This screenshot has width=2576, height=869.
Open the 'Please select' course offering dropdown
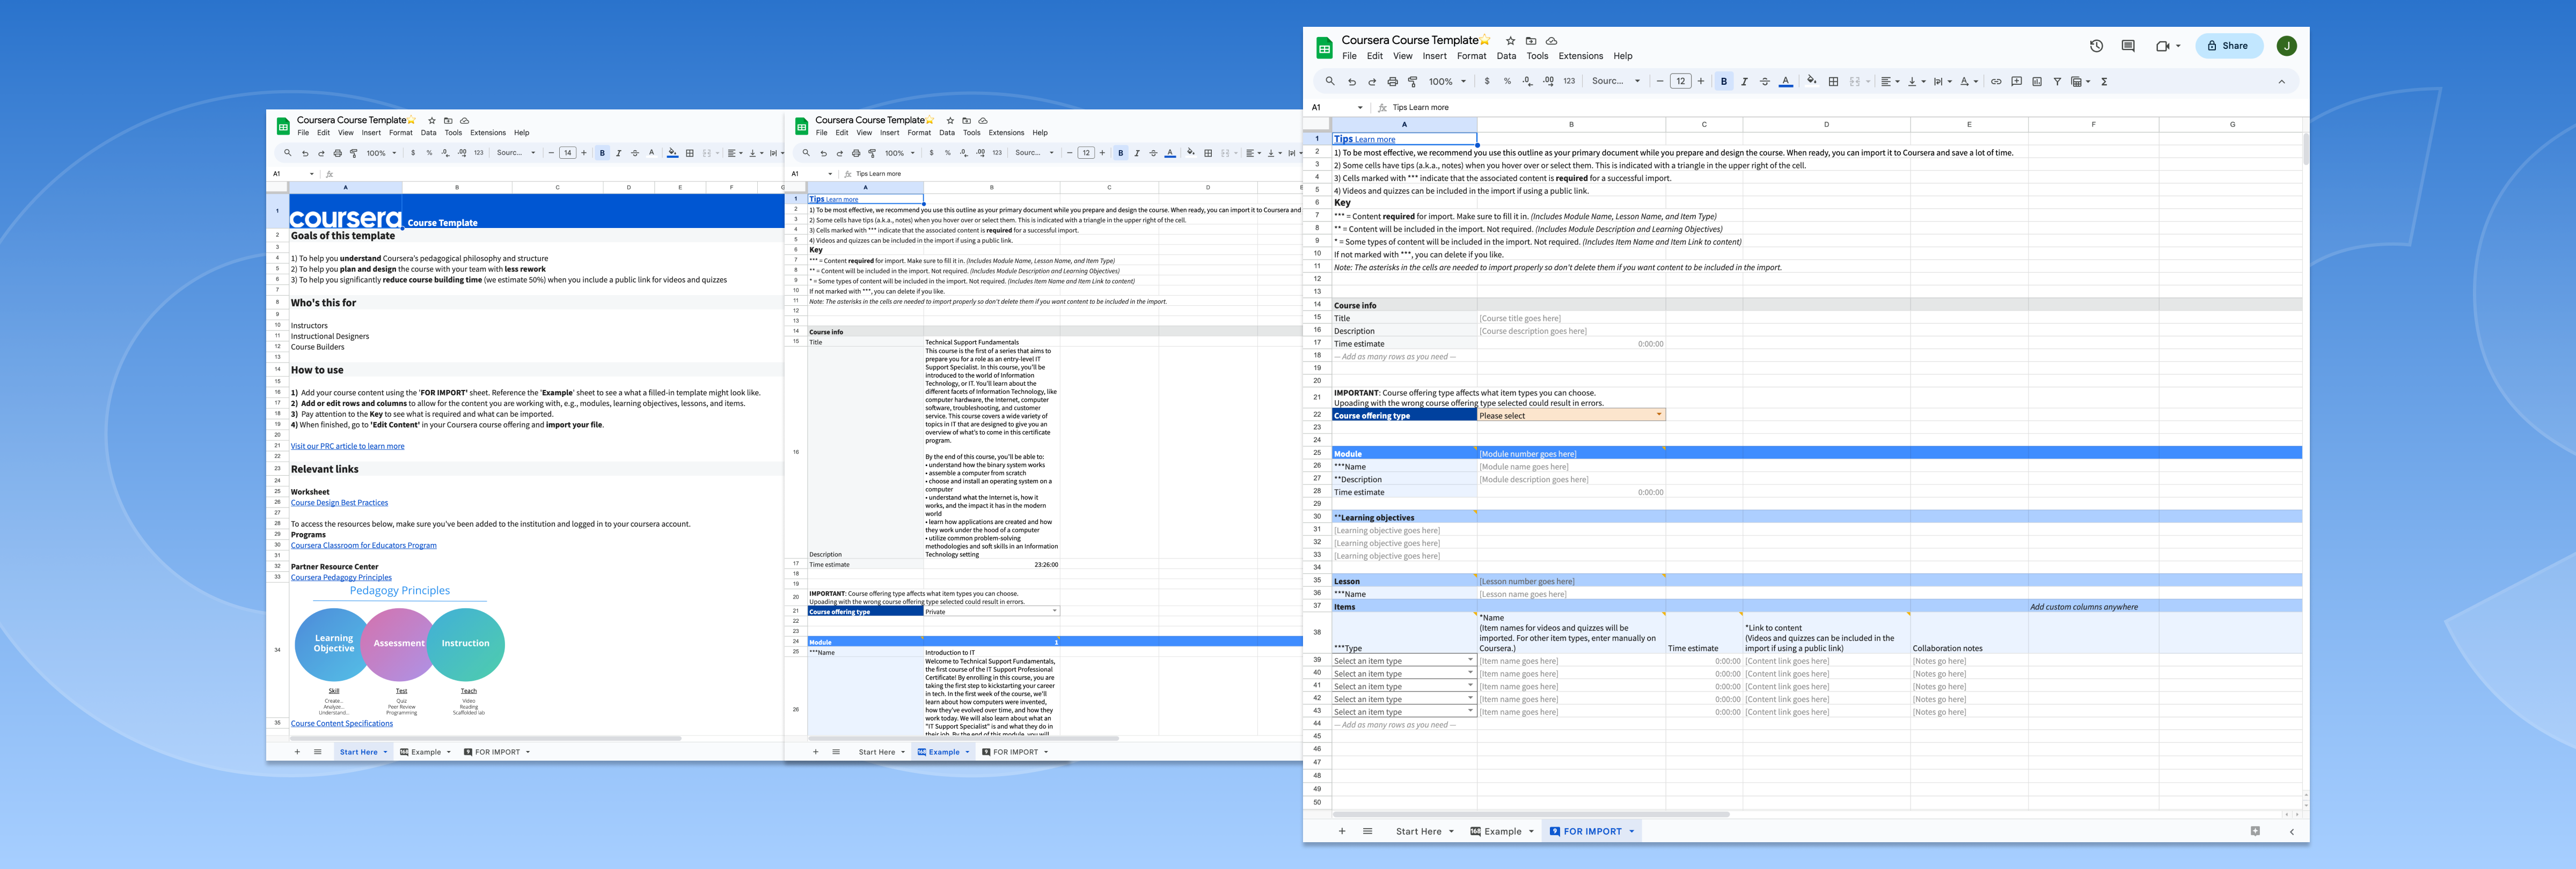coord(1659,415)
